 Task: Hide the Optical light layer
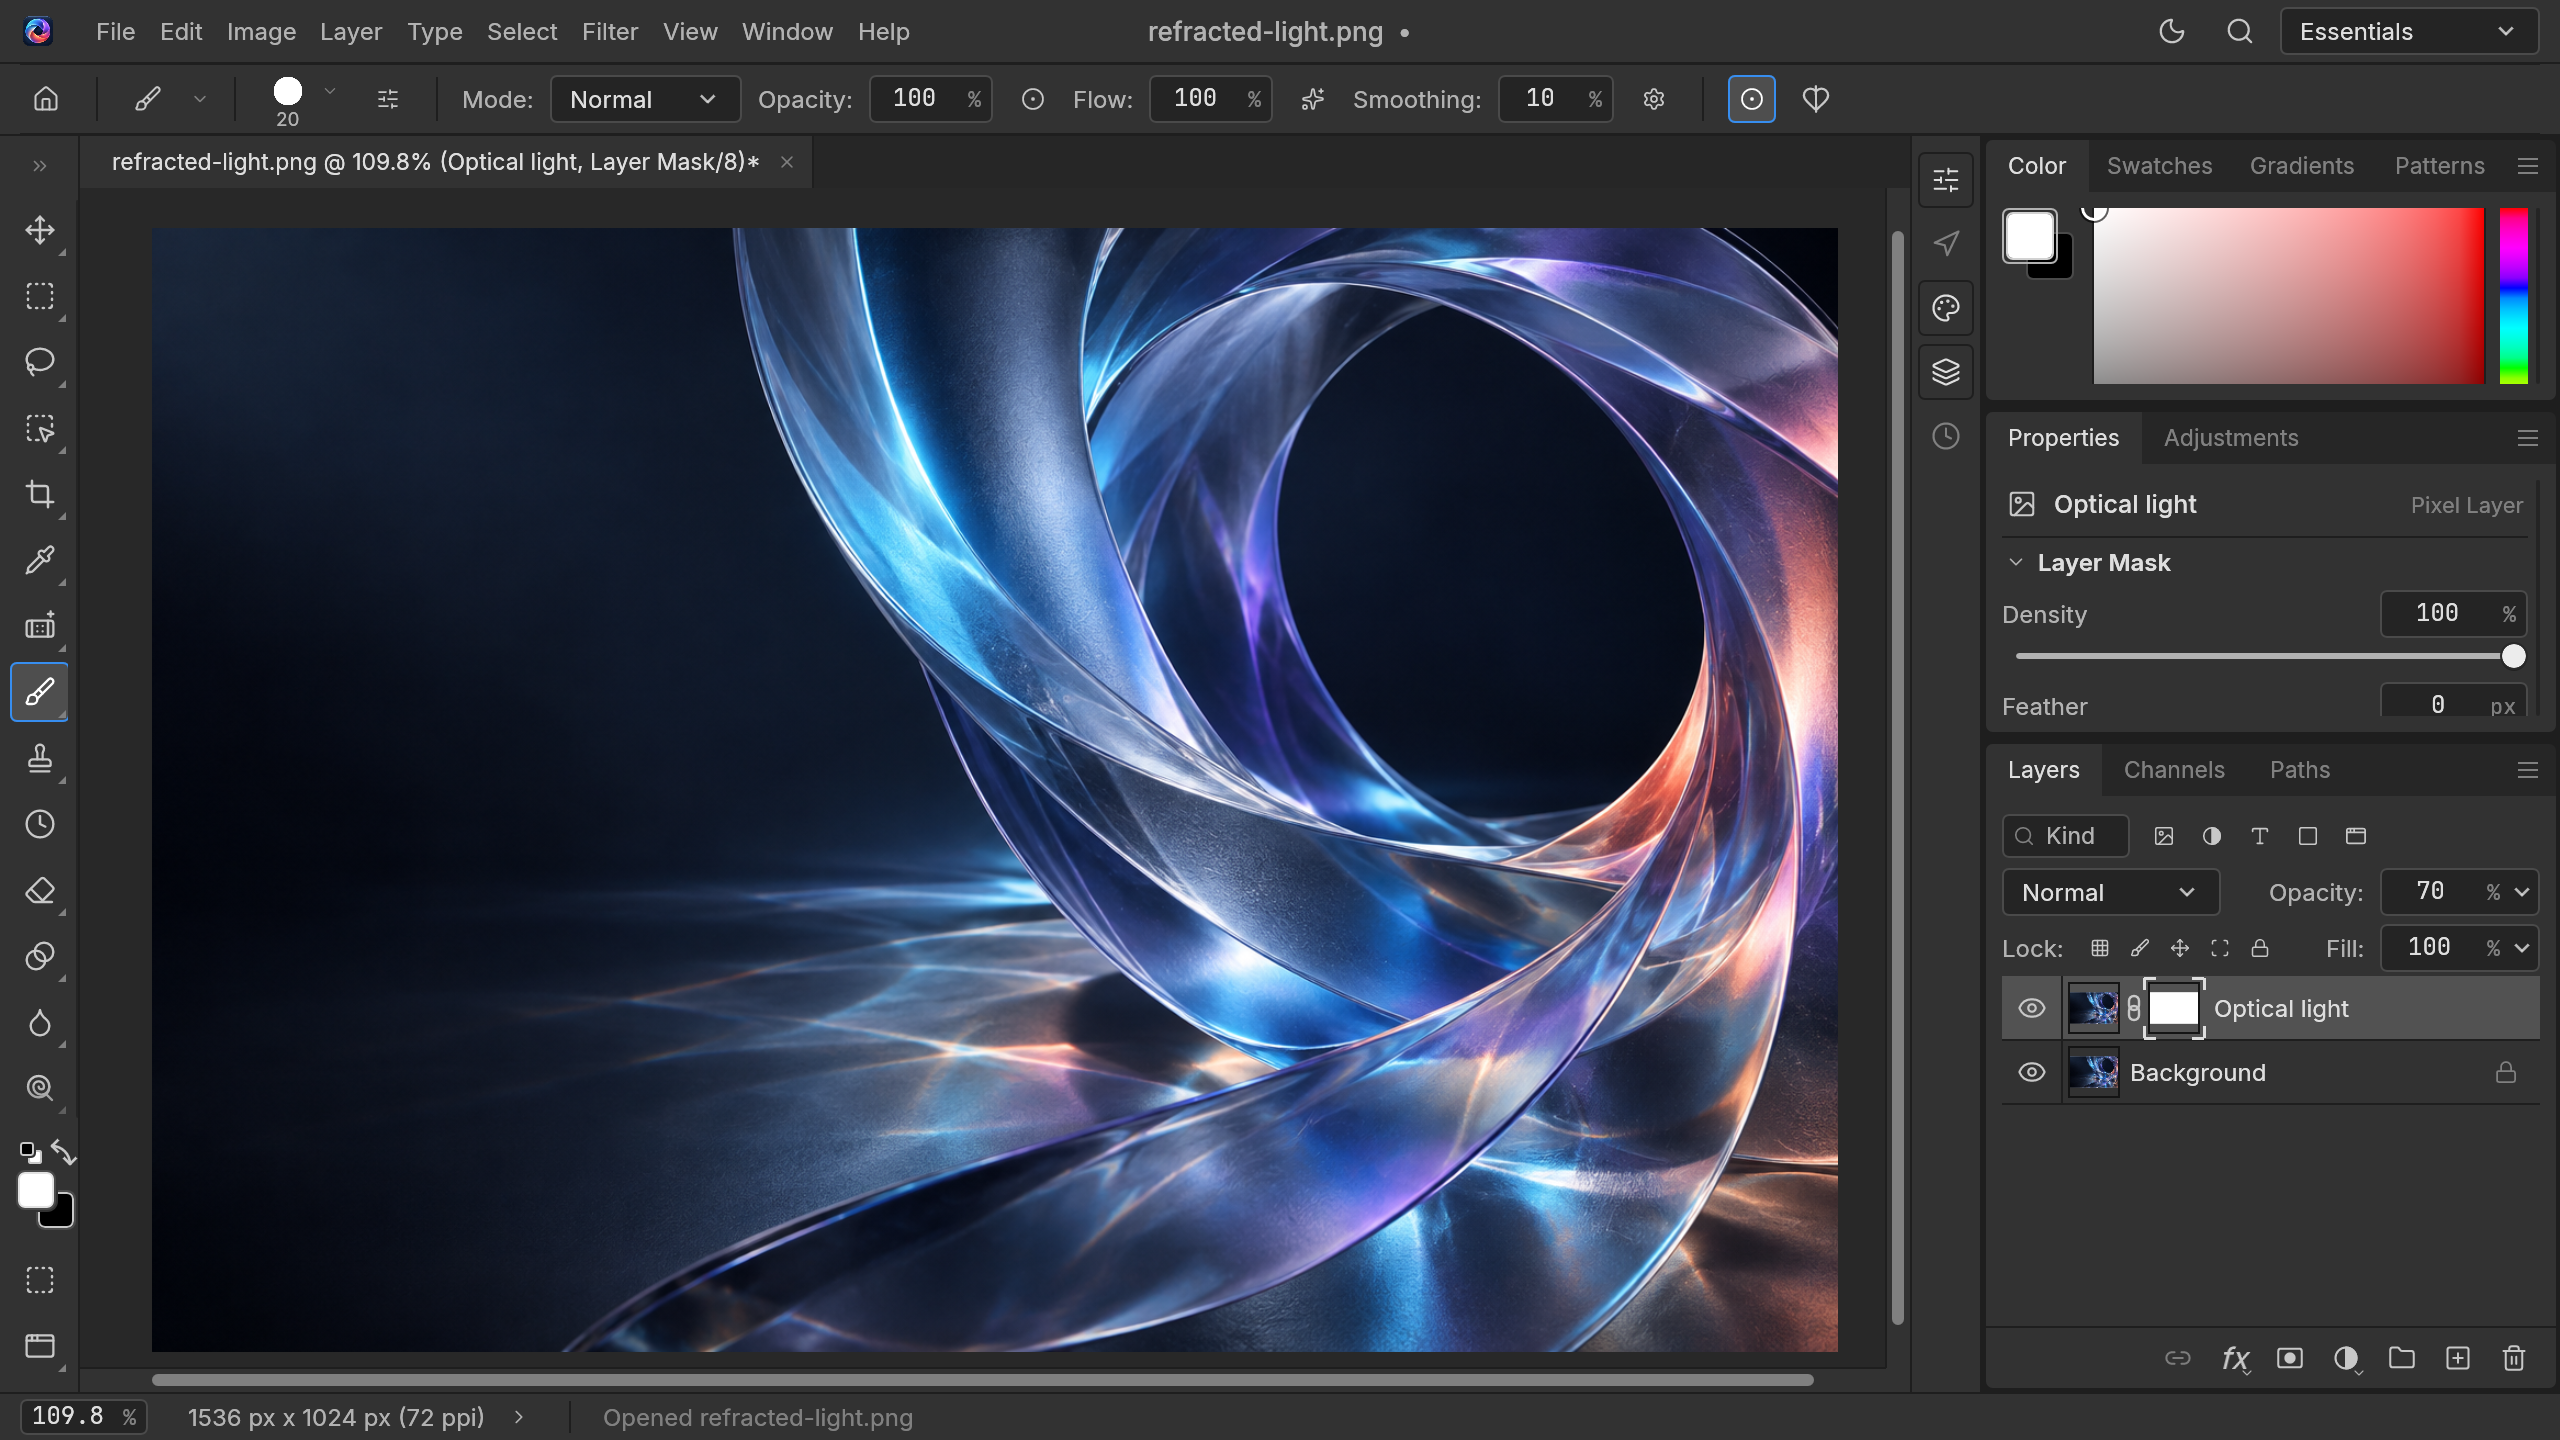(2032, 1008)
